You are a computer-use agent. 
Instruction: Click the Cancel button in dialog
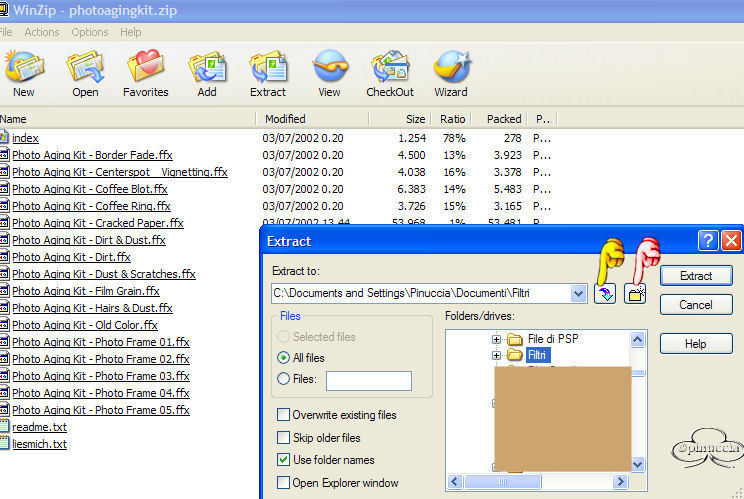(x=696, y=305)
